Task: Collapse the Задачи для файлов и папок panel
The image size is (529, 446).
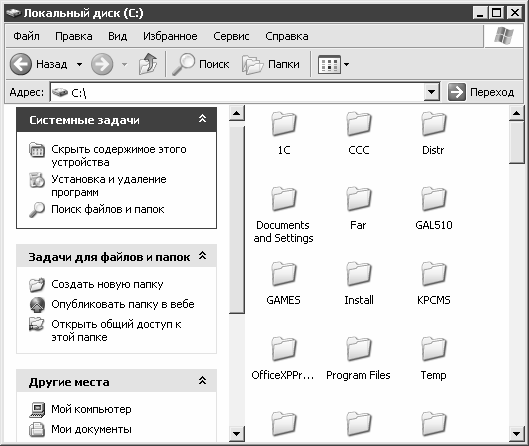Action: click(202, 256)
